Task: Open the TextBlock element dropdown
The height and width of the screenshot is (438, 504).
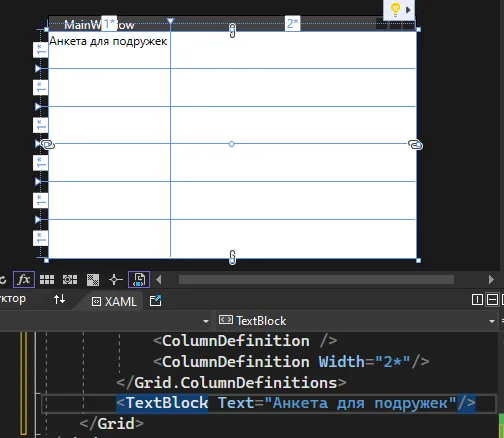Action: click(357, 321)
